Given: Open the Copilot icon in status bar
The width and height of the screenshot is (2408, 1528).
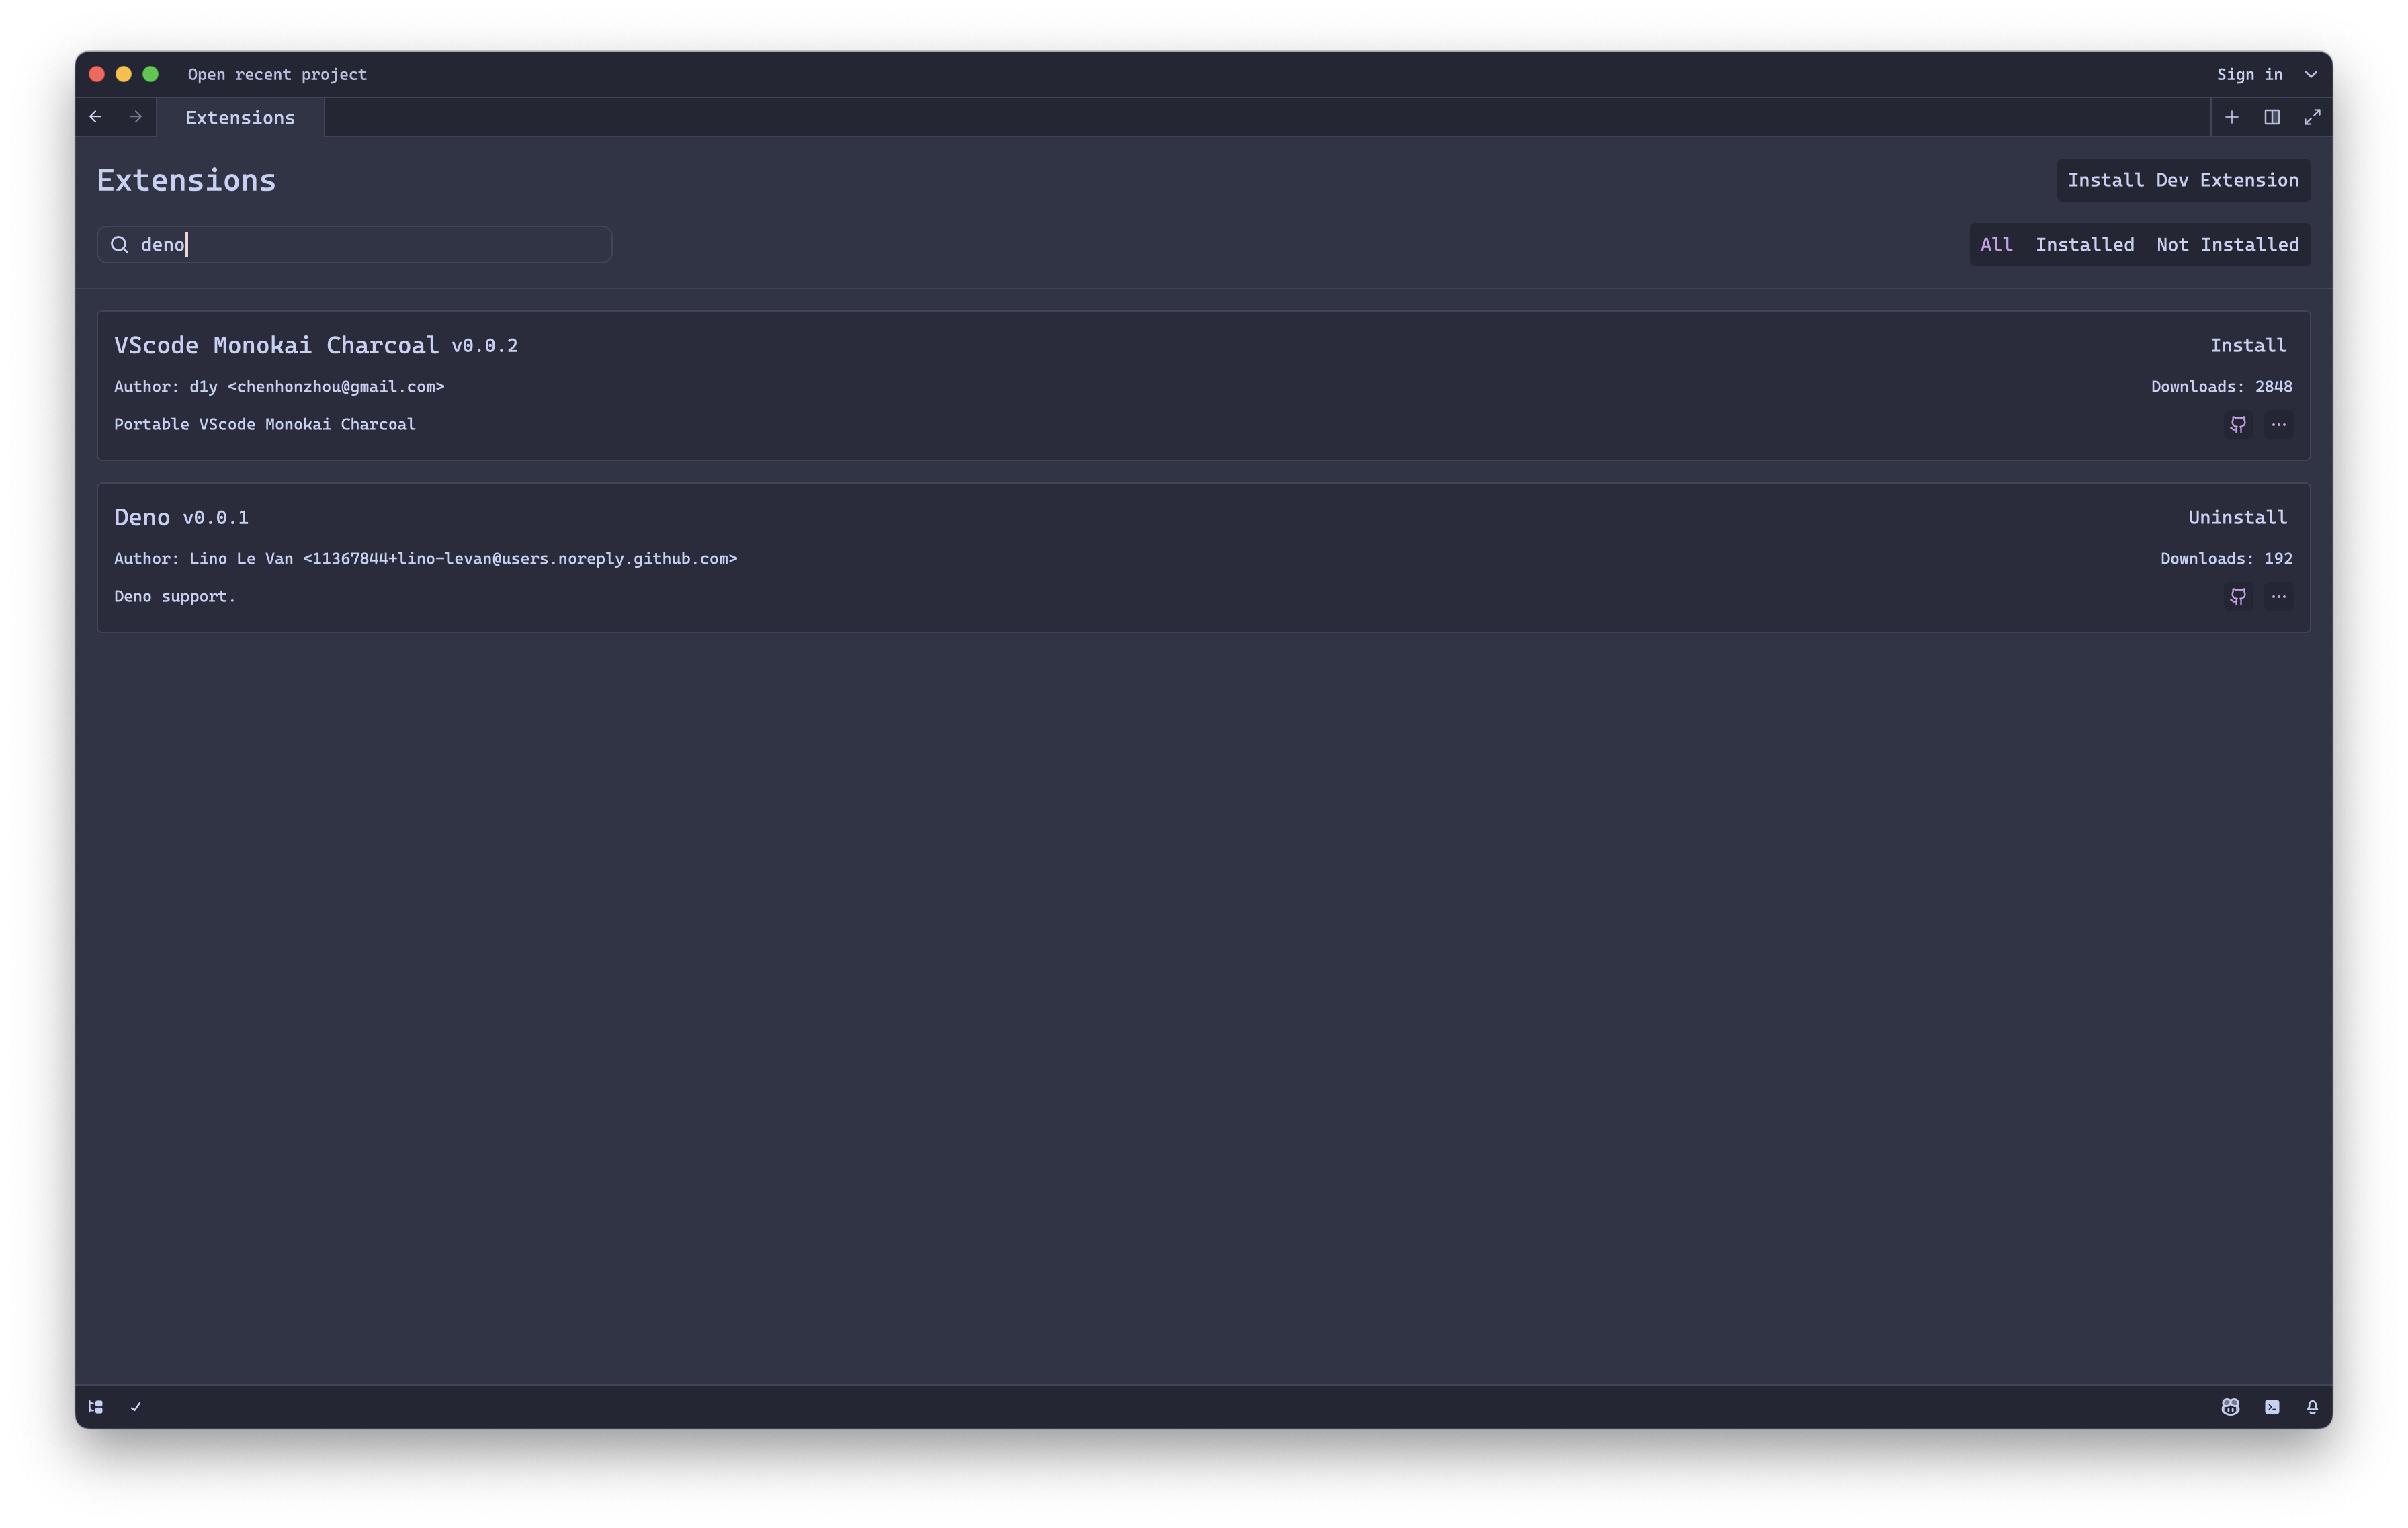Looking at the screenshot, I should click(x=2230, y=1407).
